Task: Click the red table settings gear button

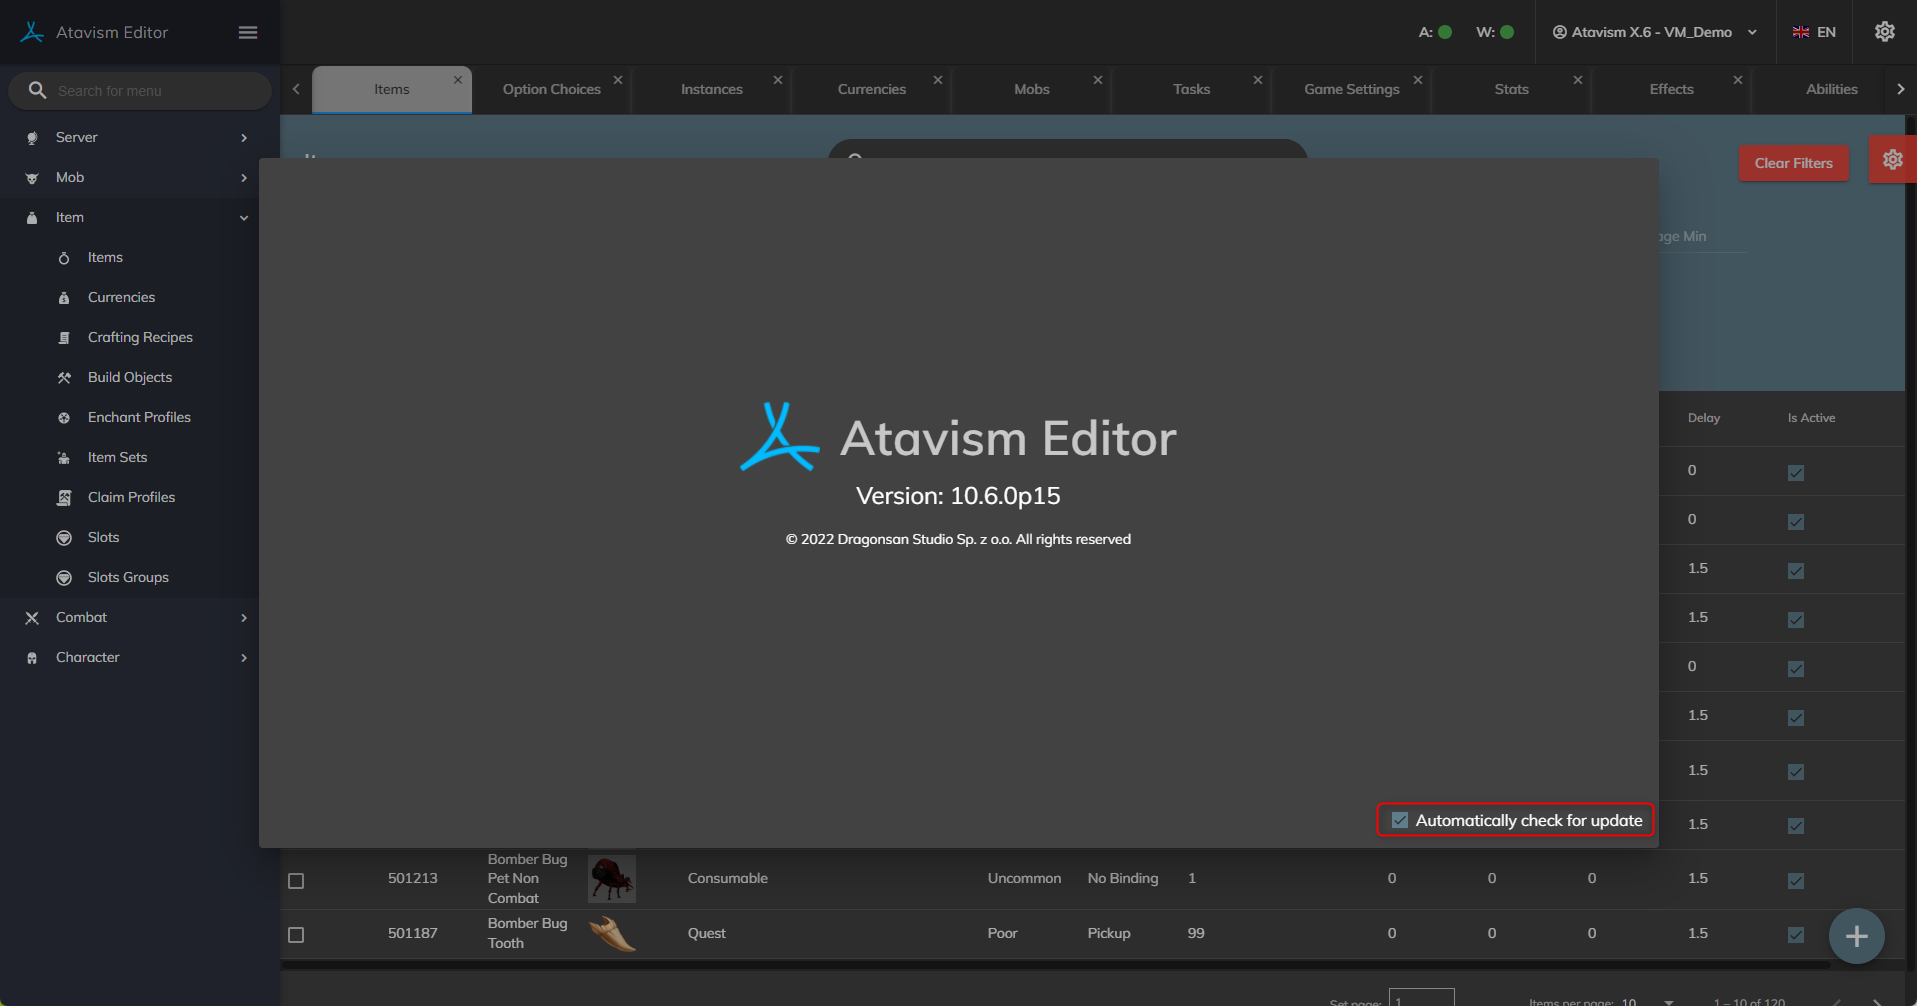Action: [1892, 160]
